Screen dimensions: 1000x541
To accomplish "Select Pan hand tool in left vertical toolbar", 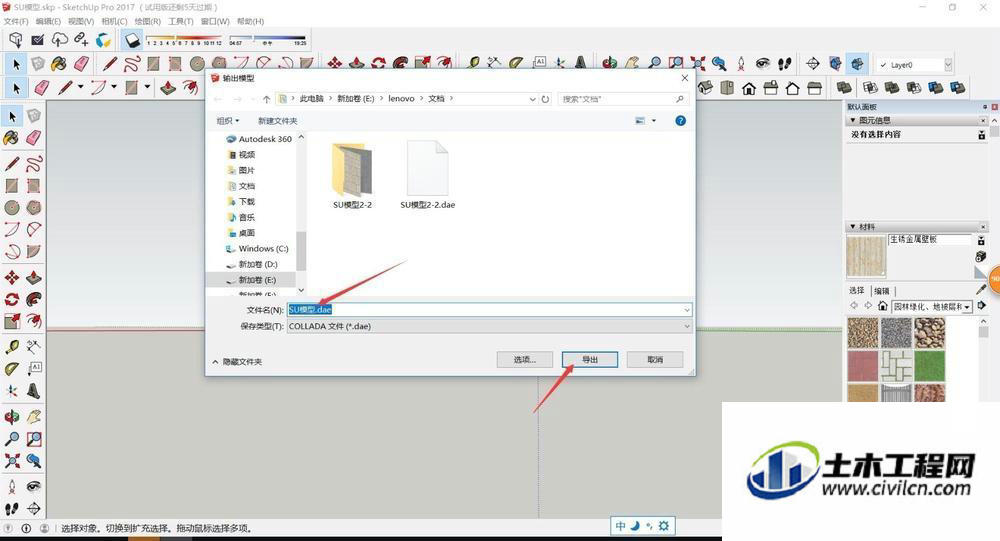I will click(x=34, y=417).
